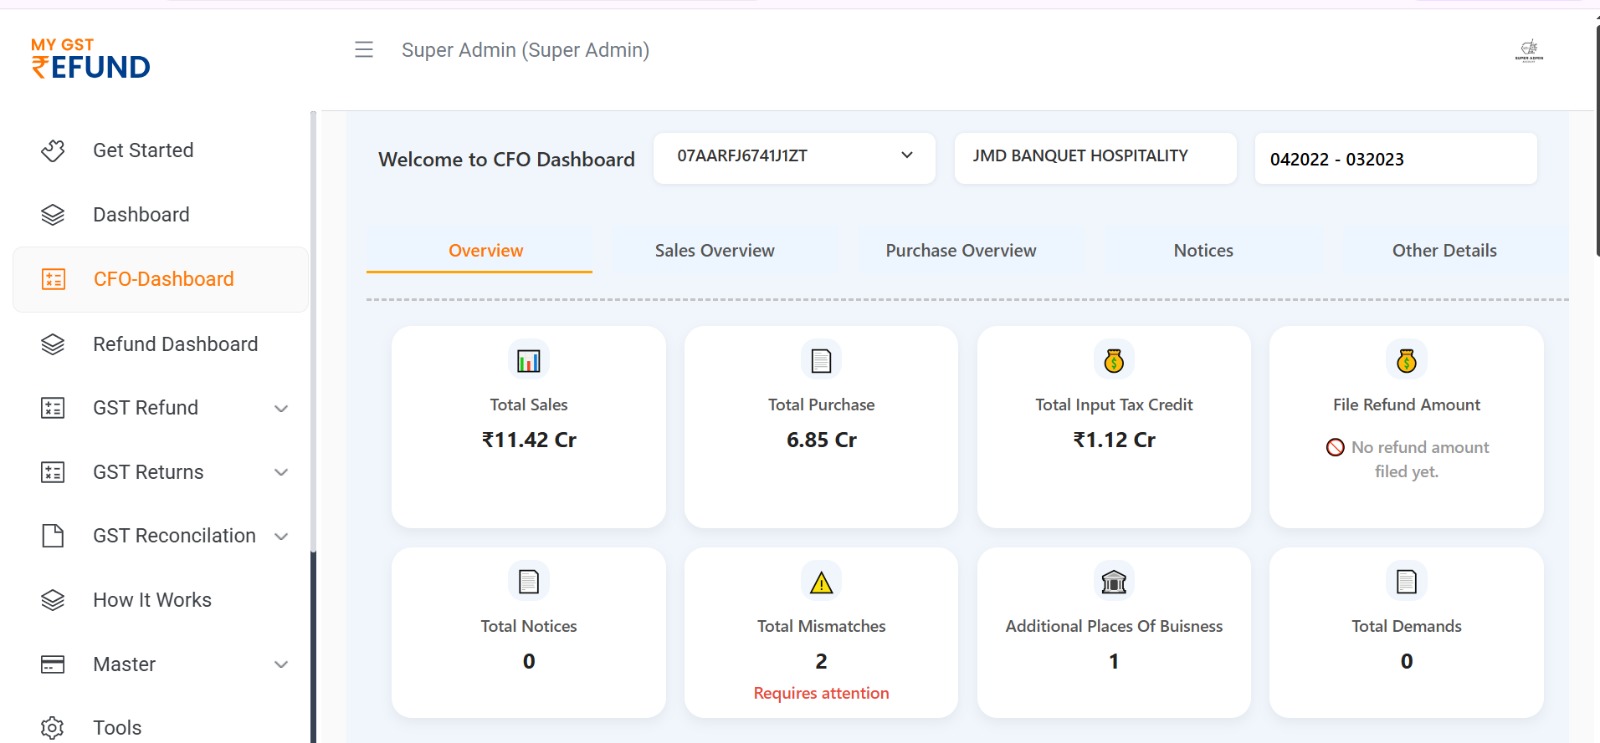Click the 'File Refund Amount' label
Image resolution: width=1600 pixels, height=743 pixels.
pyautogui.click(x=1407, y=405)
